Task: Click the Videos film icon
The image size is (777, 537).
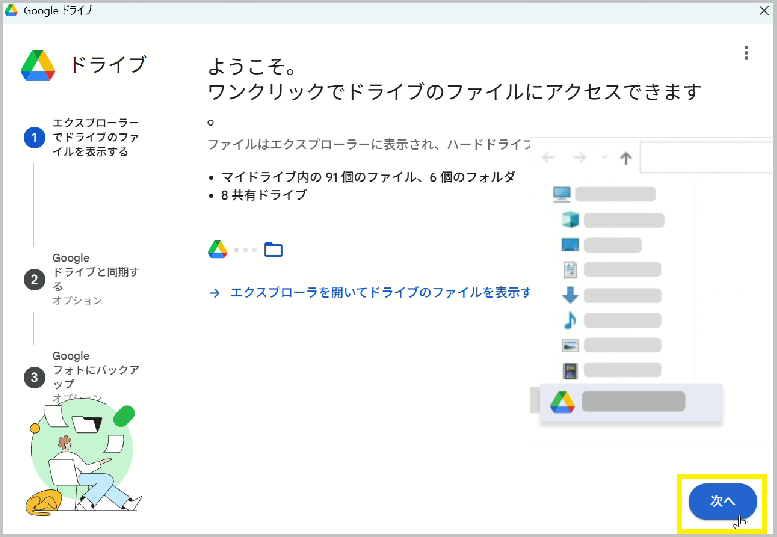Action: click(570, 371)
